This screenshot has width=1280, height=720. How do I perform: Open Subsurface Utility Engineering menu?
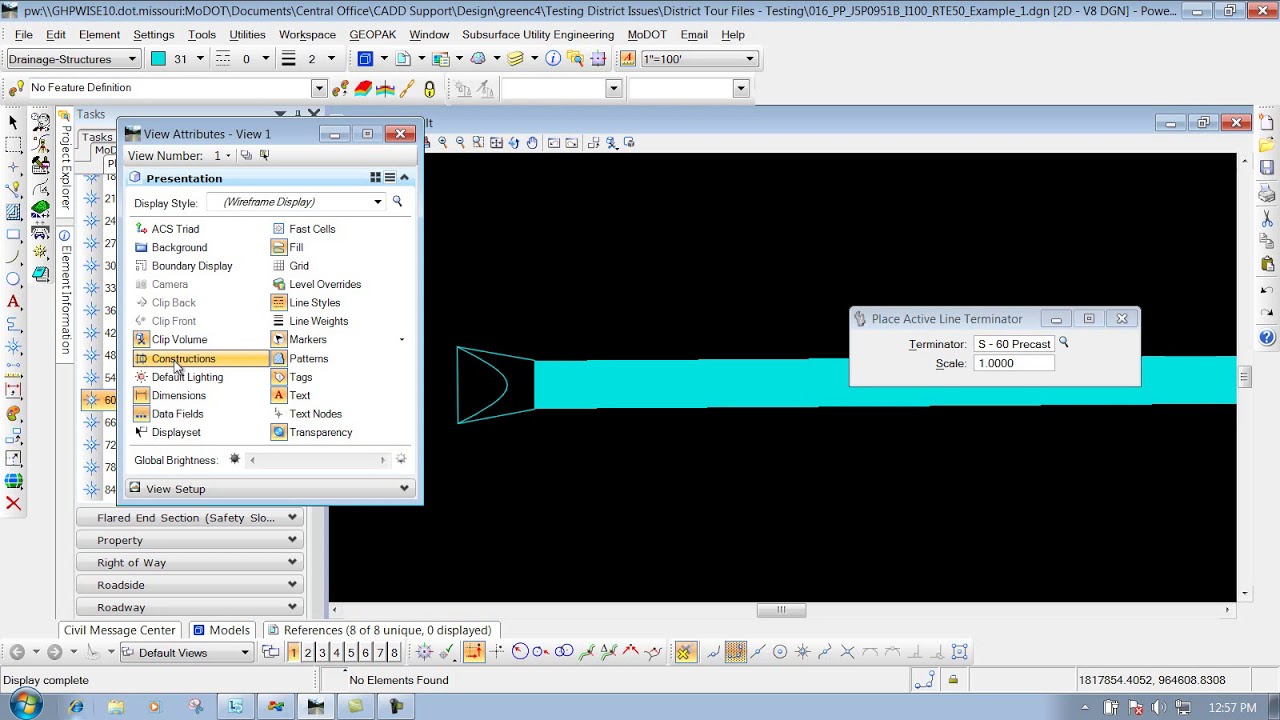538,34
